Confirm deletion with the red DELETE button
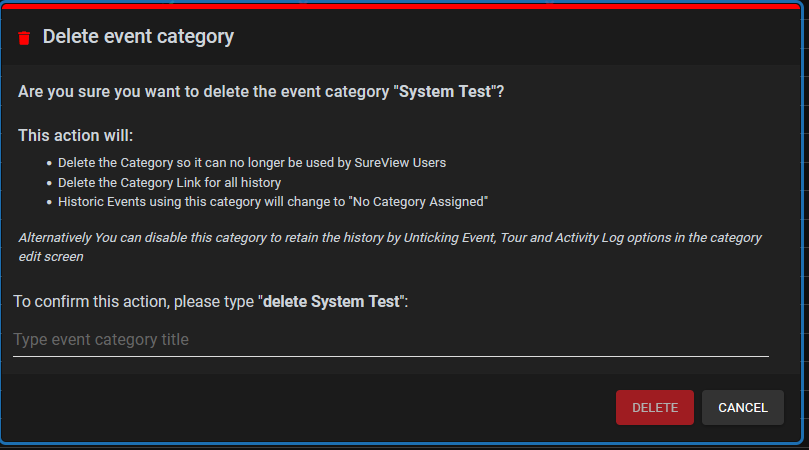 tap(655, 408)
